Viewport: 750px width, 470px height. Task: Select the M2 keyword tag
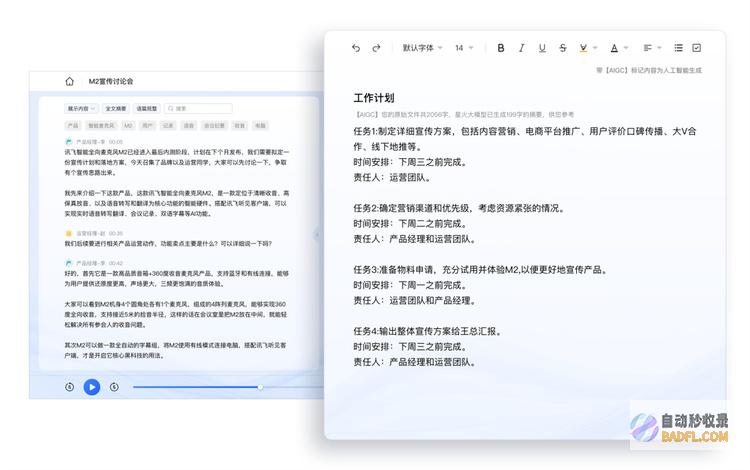[x=128, y=126]
